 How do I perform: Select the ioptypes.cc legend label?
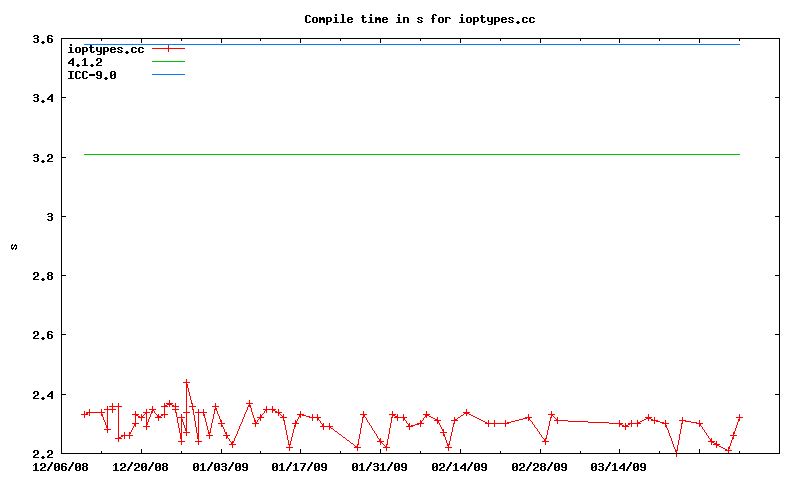click(x=105, y=49)
